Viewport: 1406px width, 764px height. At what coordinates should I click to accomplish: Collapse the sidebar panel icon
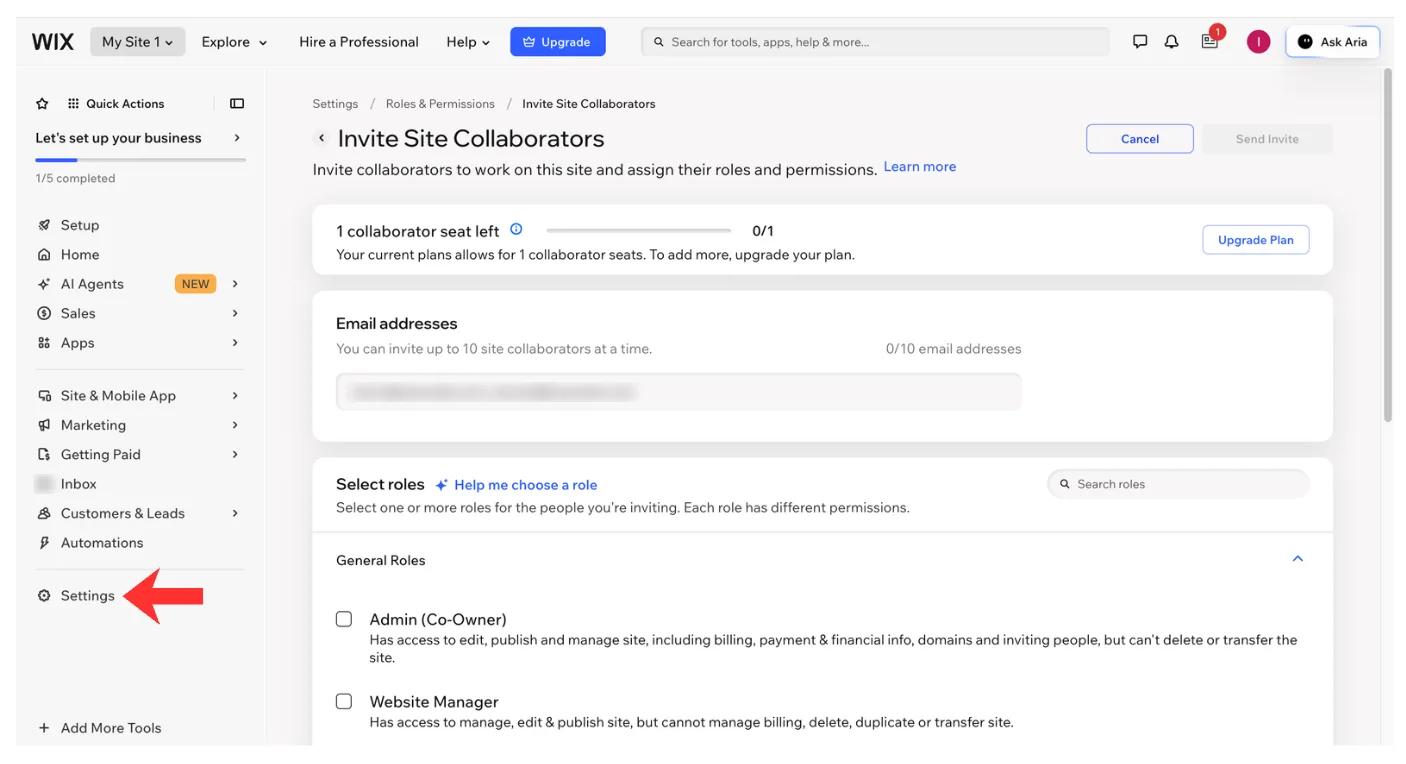[x=237, y=104]
